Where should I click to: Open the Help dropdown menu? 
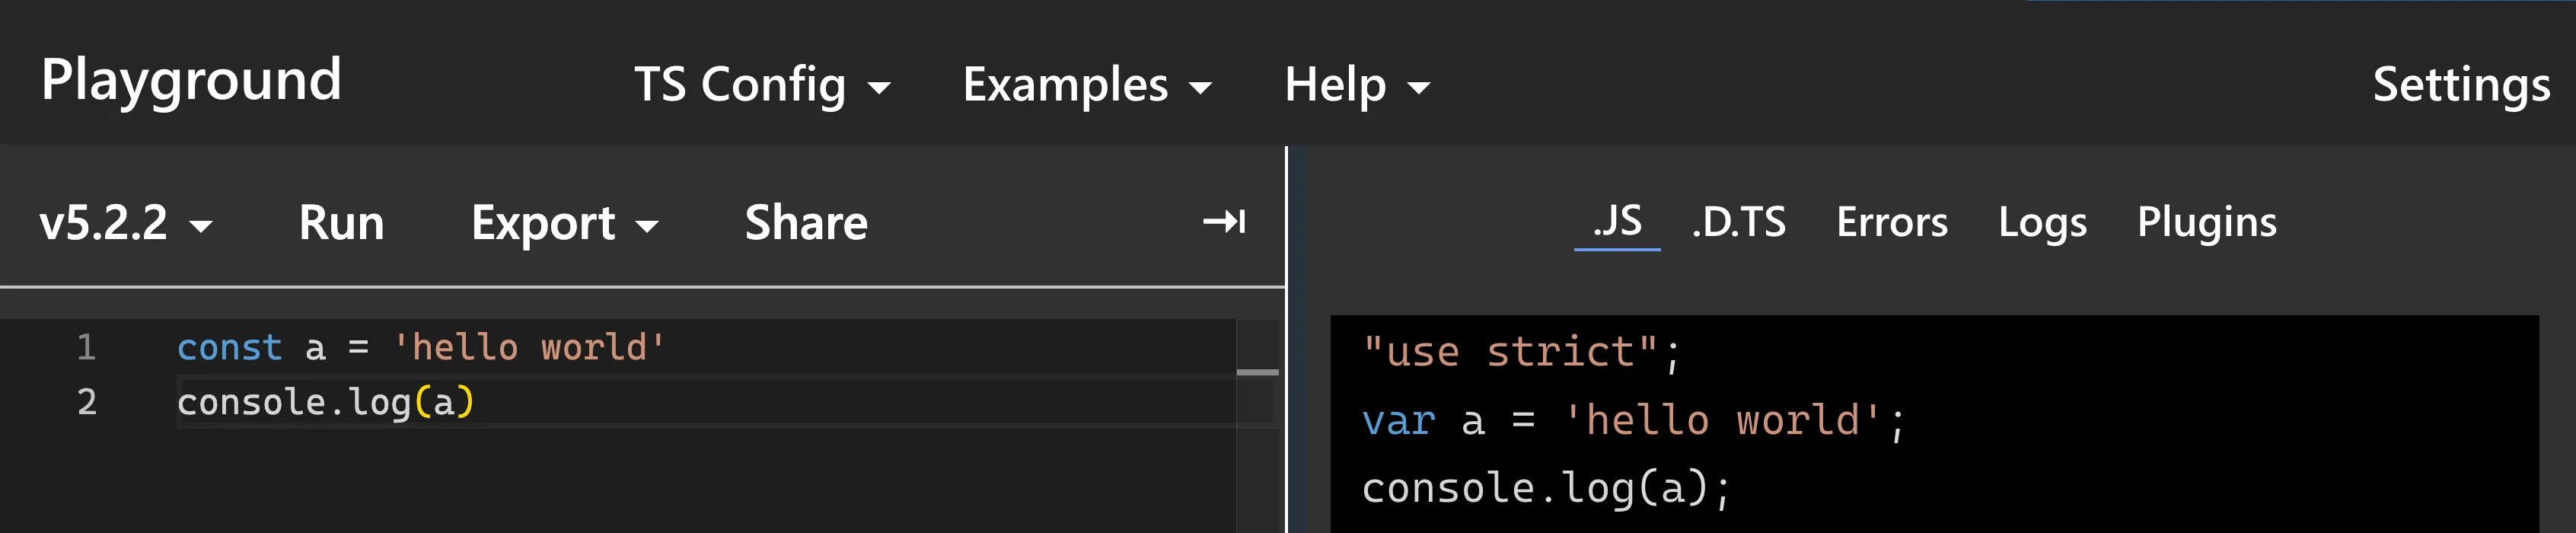1356,85
